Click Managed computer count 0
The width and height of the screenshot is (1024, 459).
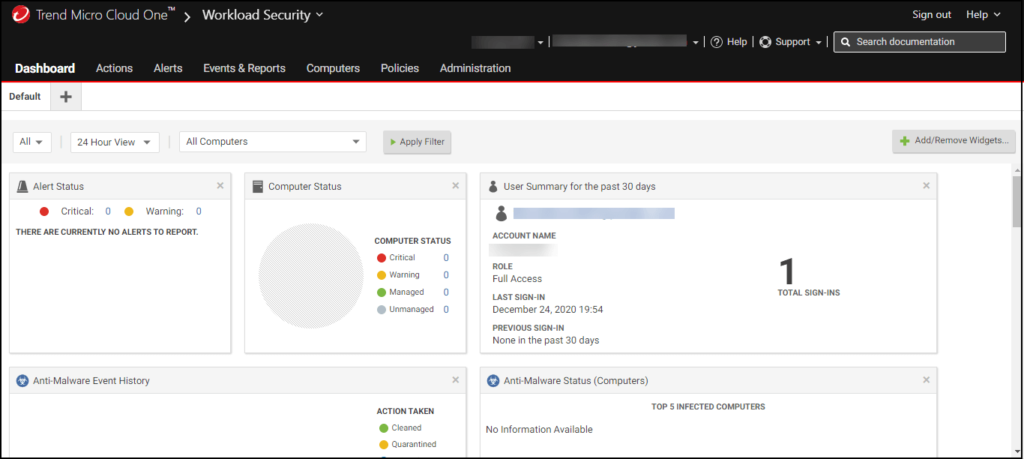click(x=446, y=293)
